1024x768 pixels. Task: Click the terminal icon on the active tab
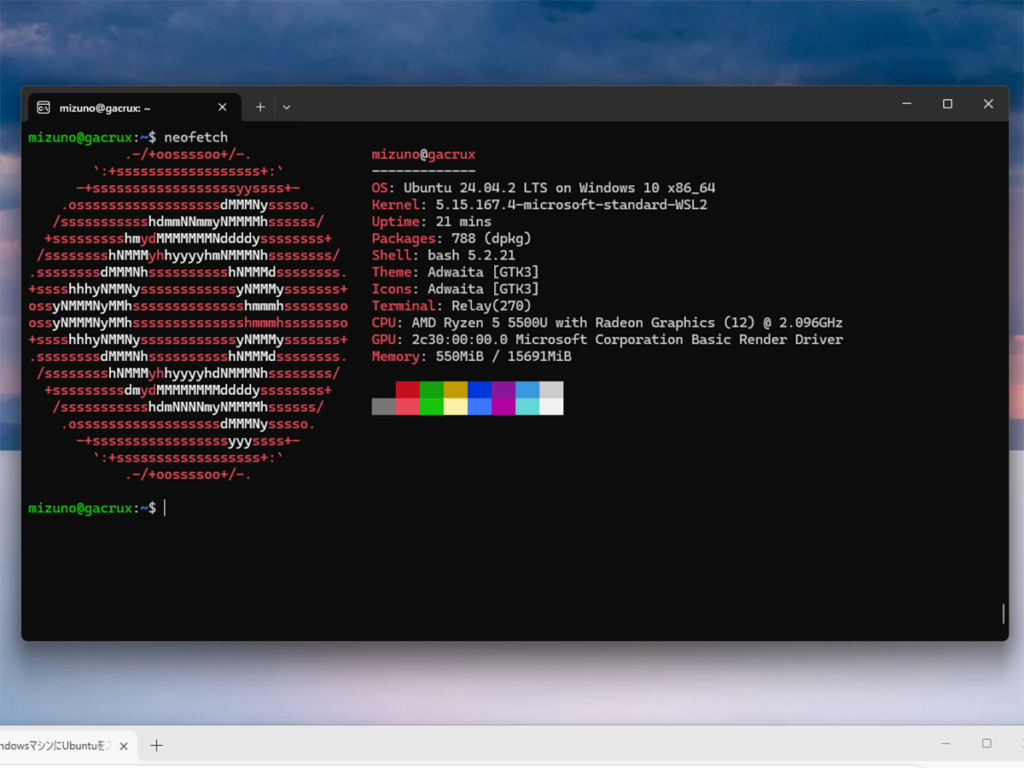pos(43,106)
